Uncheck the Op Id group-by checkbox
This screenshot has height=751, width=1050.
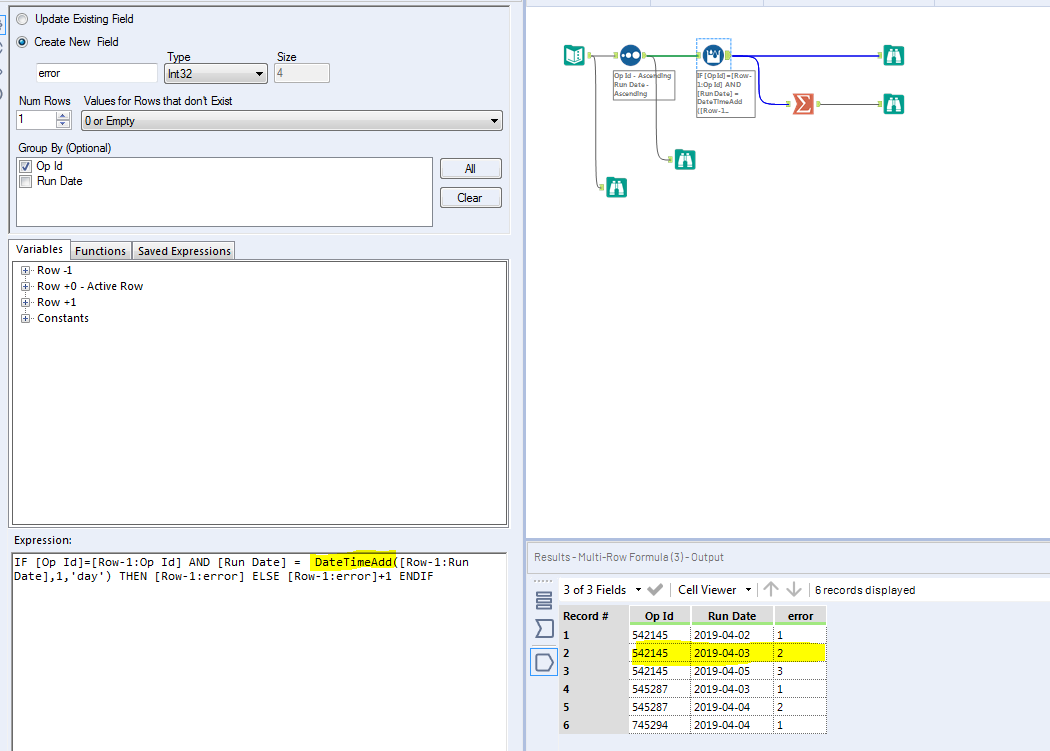point(24,167)
